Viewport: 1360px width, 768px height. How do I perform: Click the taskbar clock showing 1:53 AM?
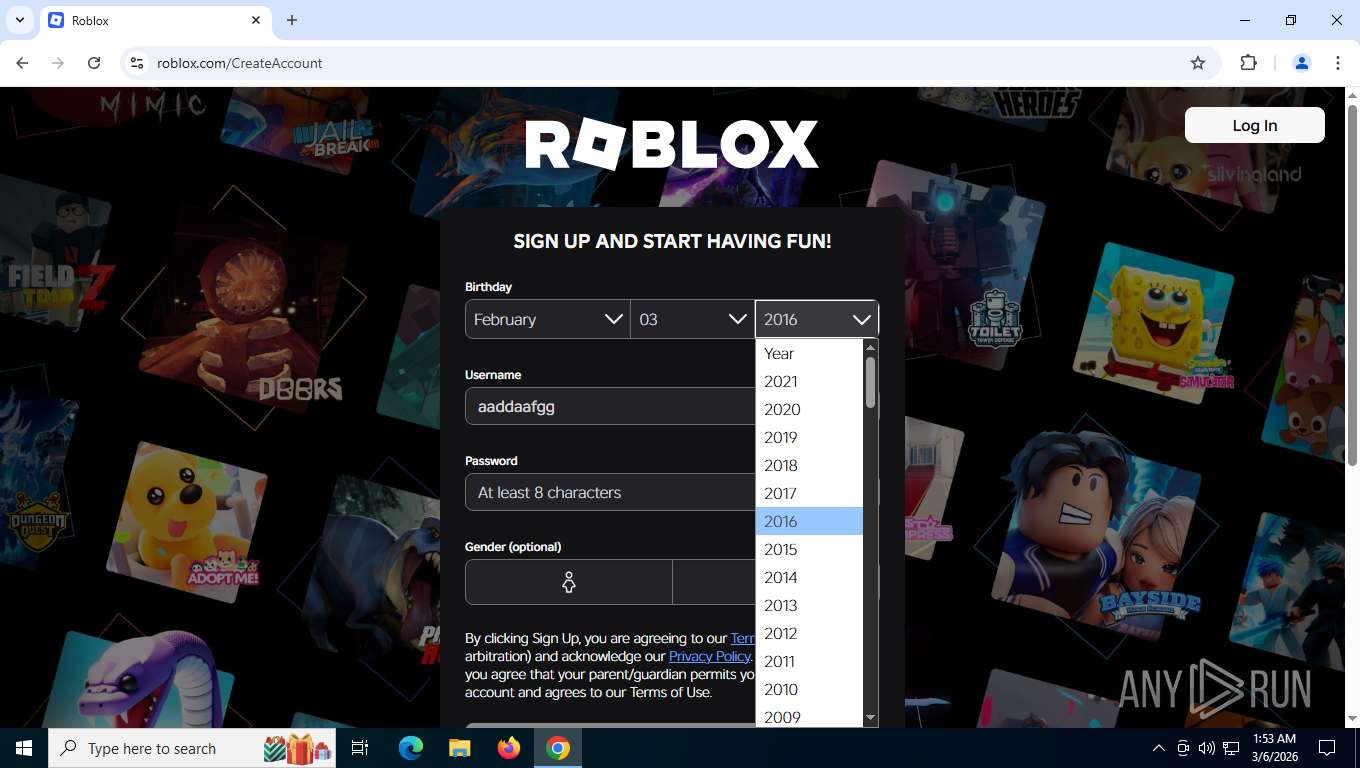[1274, 748]
